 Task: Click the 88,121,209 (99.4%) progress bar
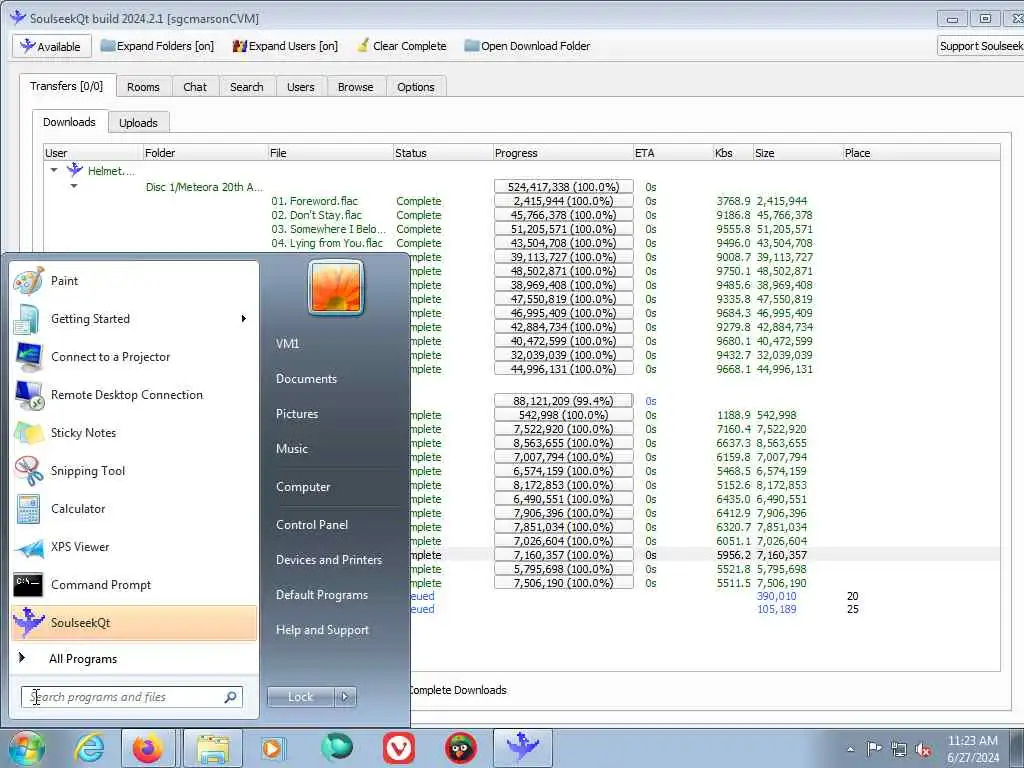pos(564,400)
